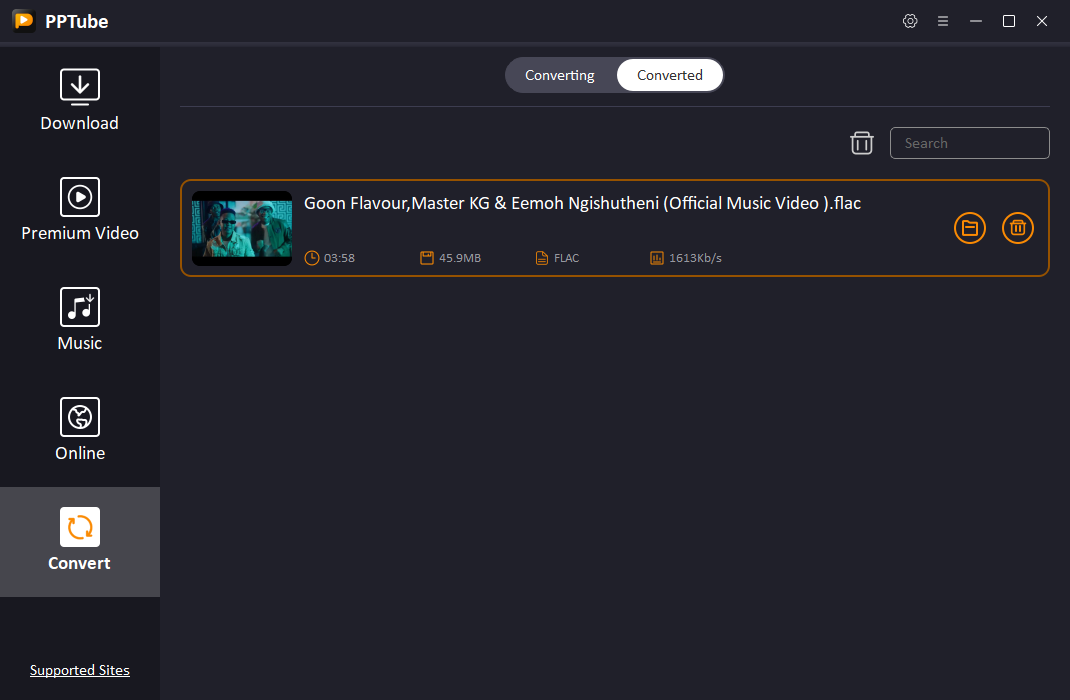
Task: Select the Convert section in sidebar
Action: (80, 541)
